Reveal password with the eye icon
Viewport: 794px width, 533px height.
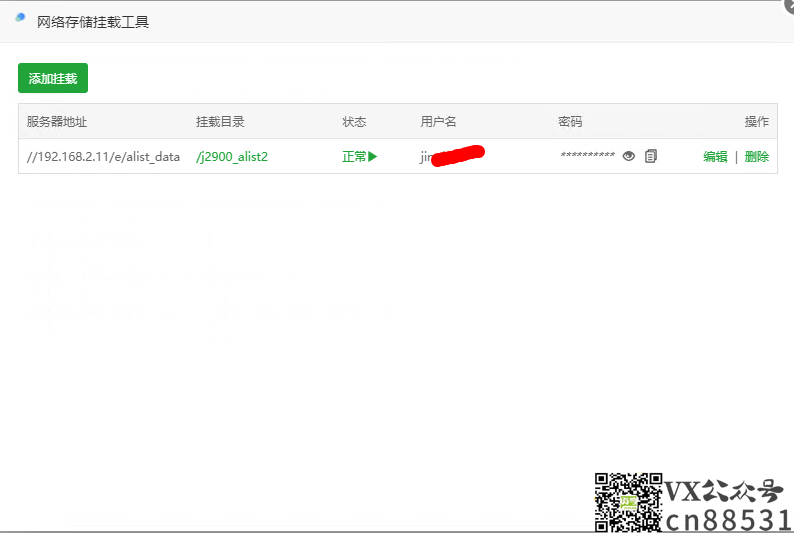(628, 156)
